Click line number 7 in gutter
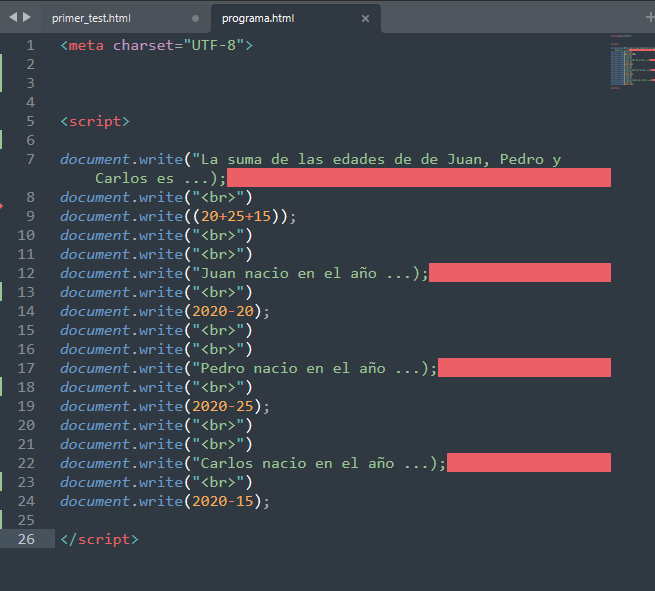655x591 pixels. 30,159
